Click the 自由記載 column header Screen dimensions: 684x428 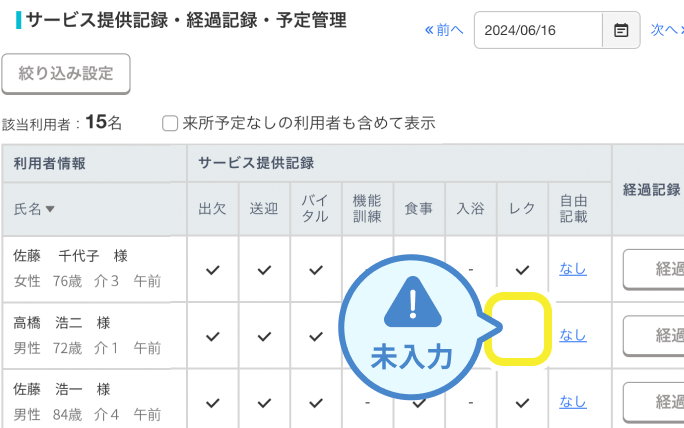[580, 209]
